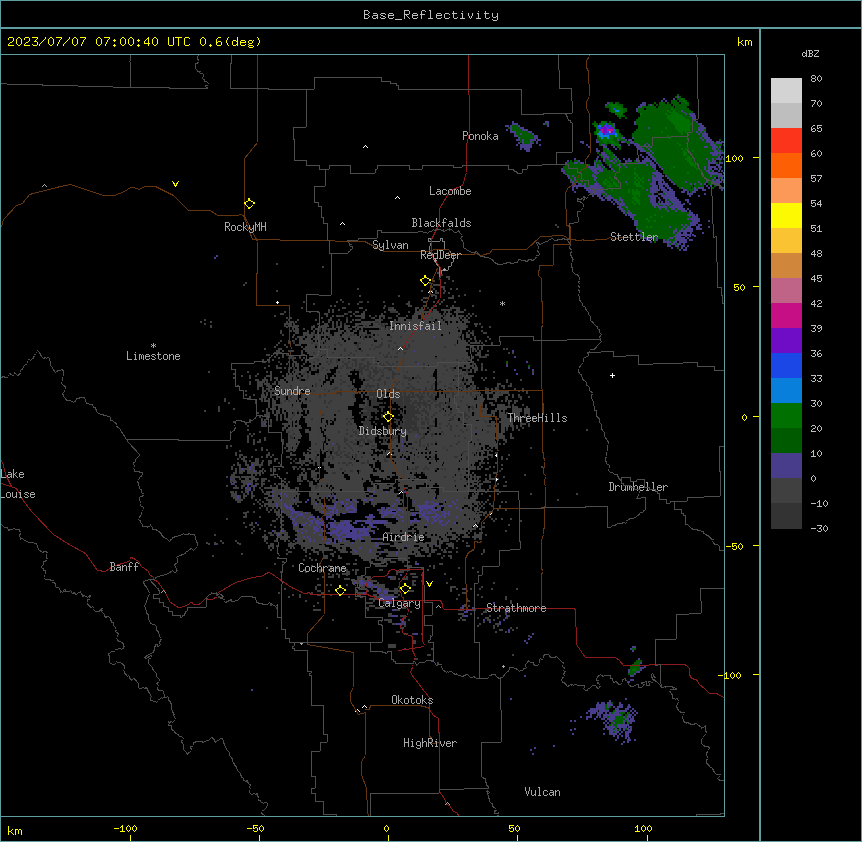Click the RedDeer city label

point(440,255)
